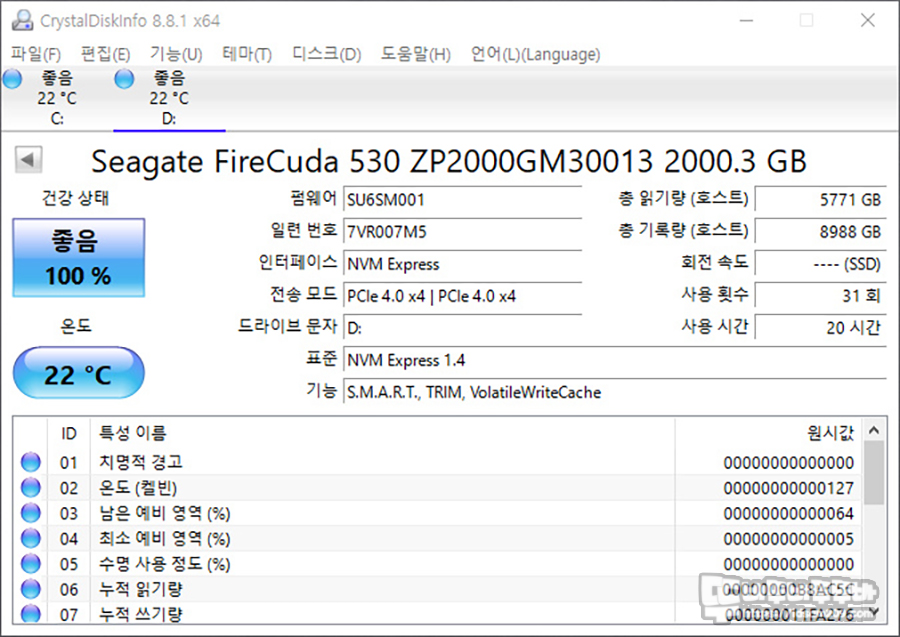Click the CrystalDiskInfo app icon in title bar
900x637 pixels.
23,20
